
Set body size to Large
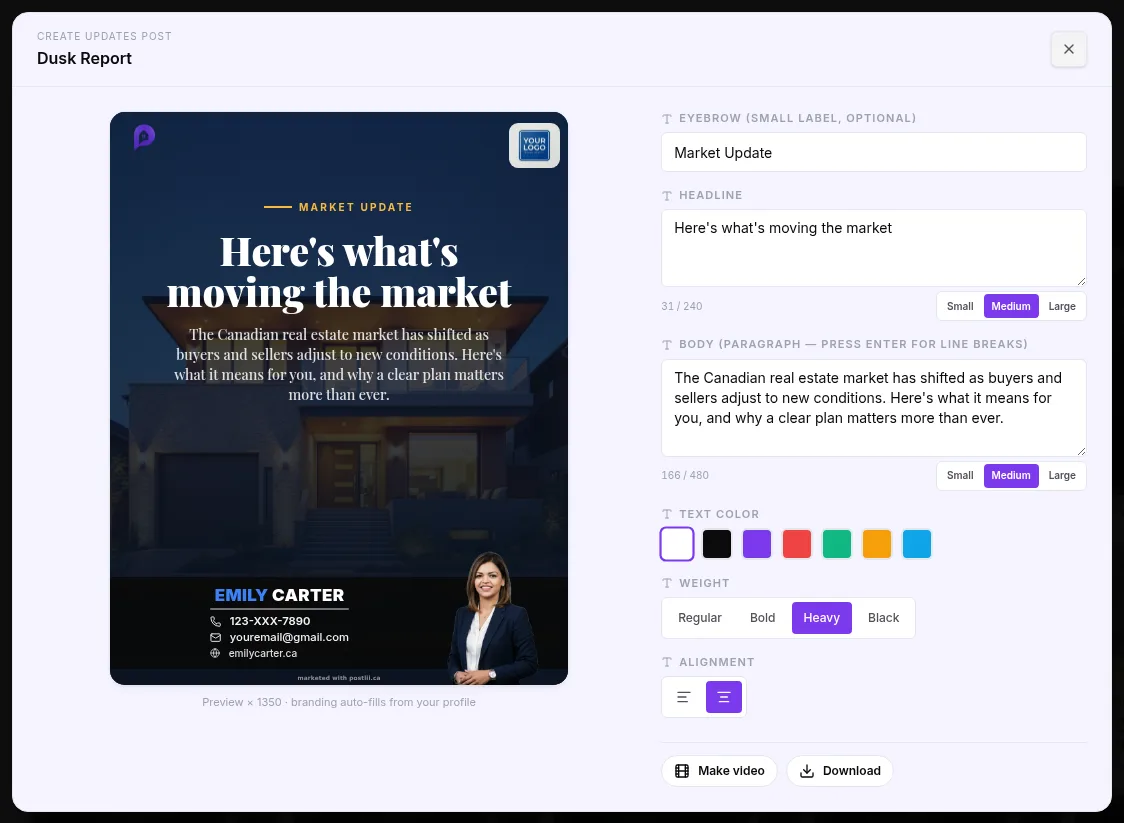click(x=1062, y=475)
